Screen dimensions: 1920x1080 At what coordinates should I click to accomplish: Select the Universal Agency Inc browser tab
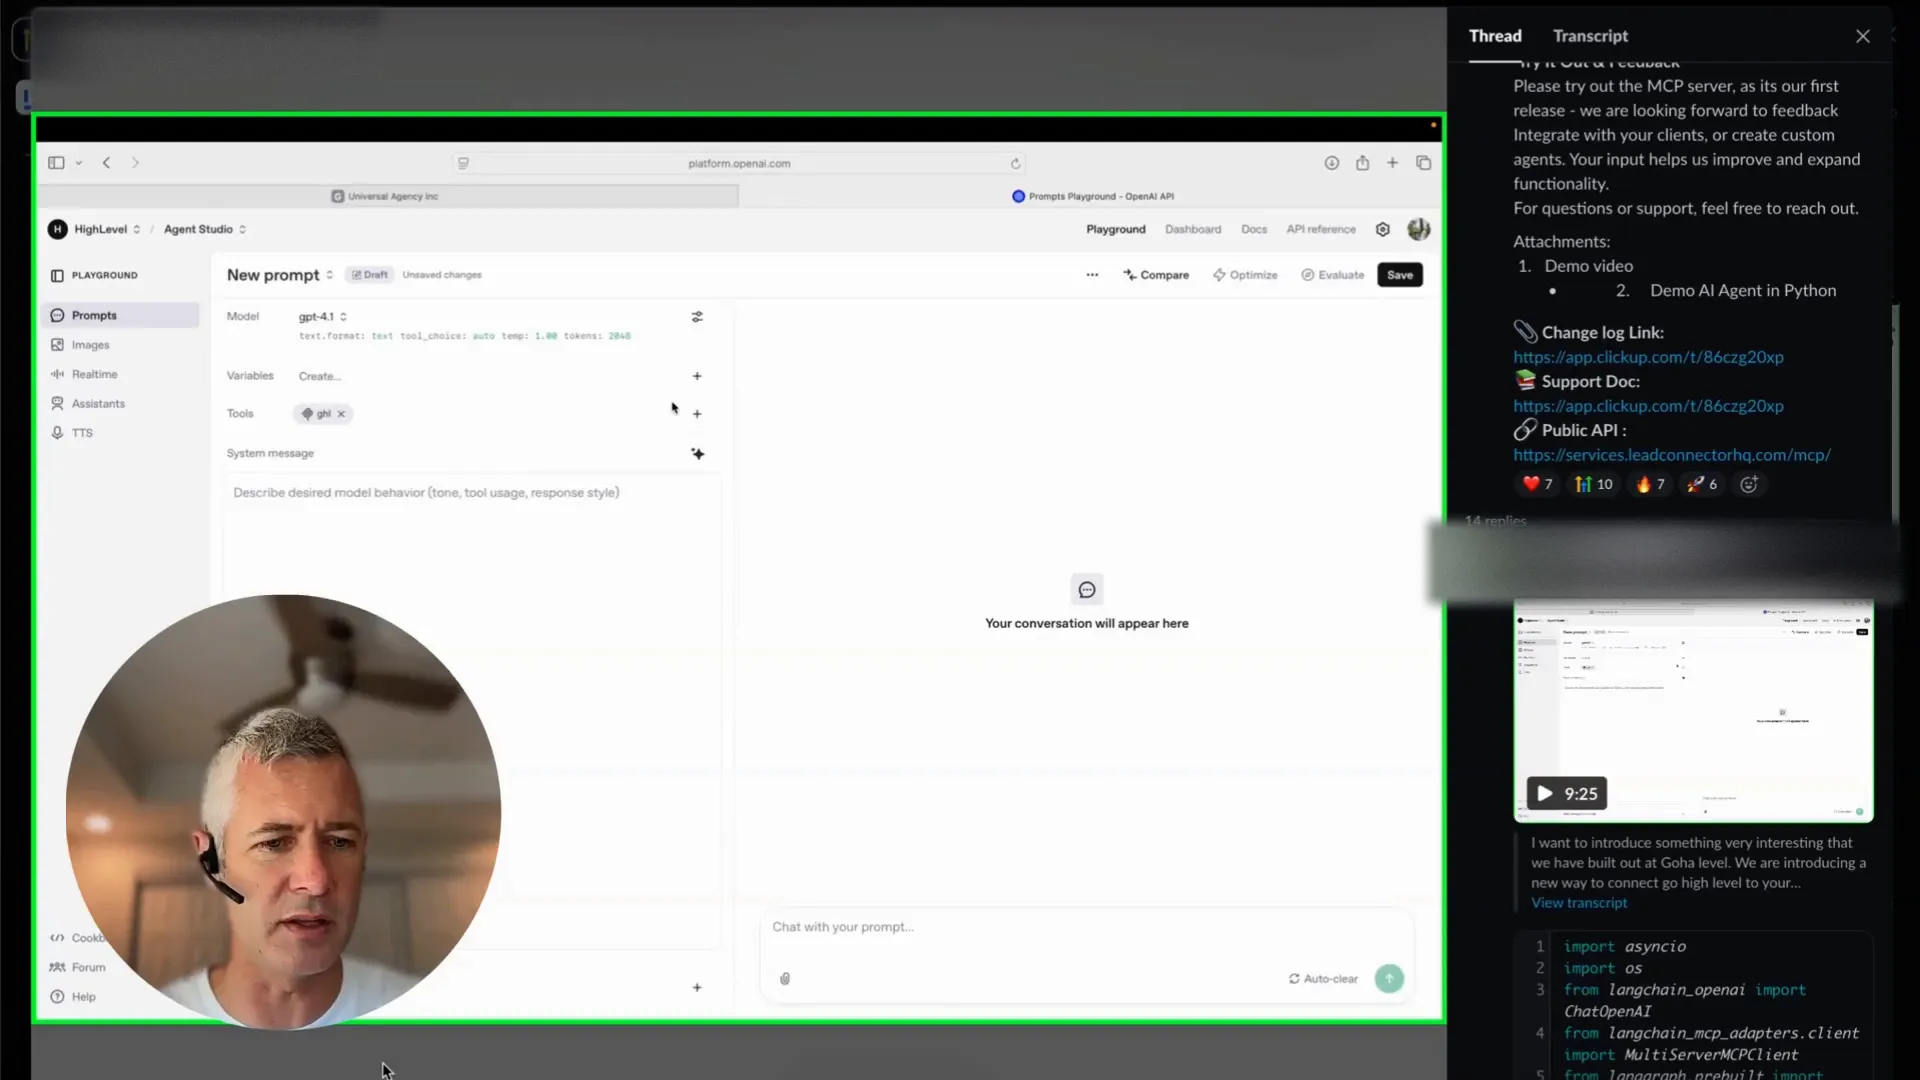click(389, 196)
